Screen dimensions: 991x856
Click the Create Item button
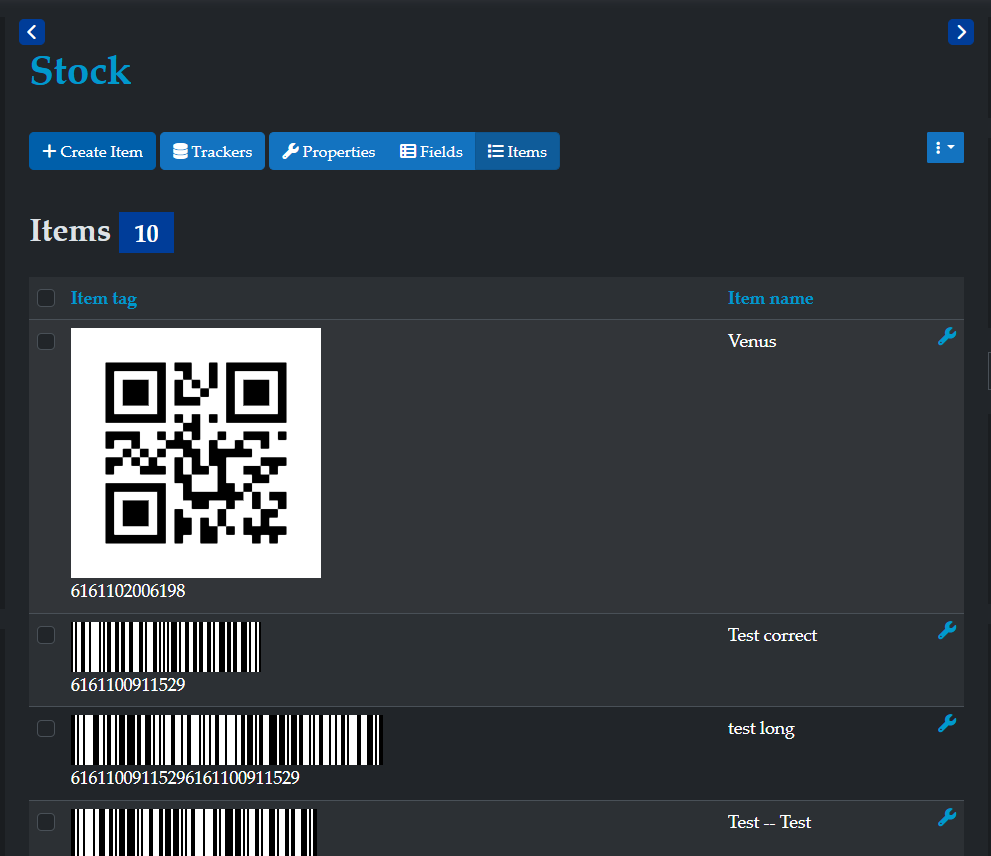(x=92, y=151)
